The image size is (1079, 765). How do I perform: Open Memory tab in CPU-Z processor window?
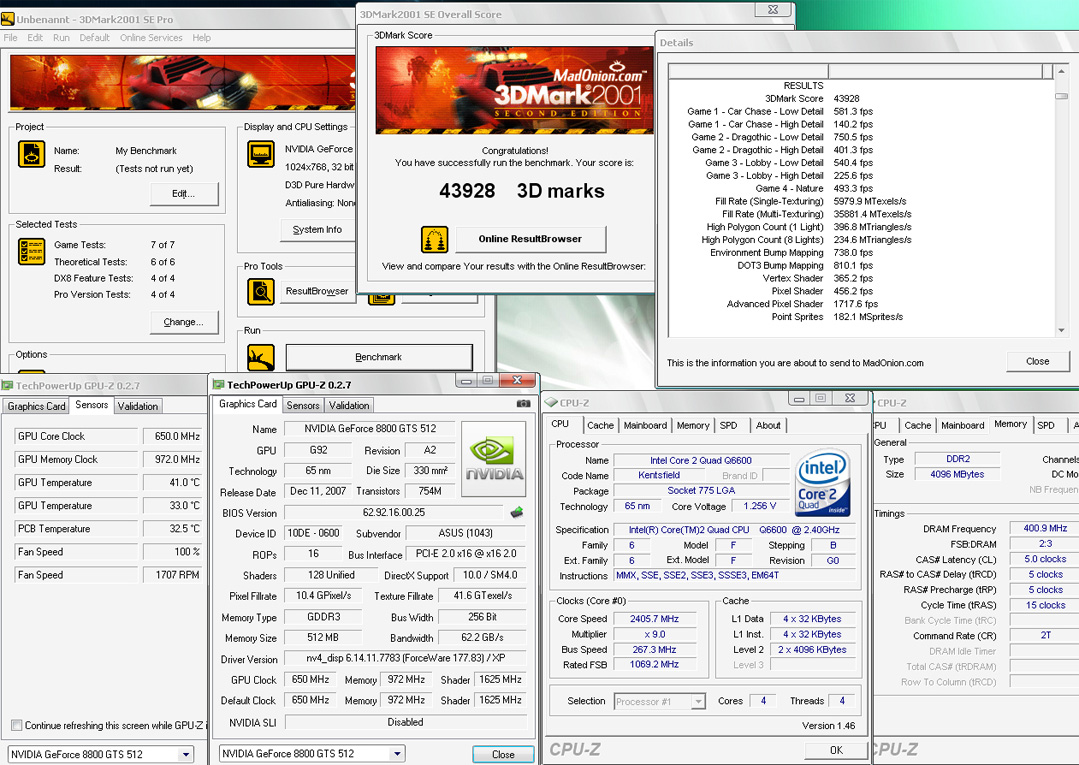pyautogui.click(x=693, y=426)
